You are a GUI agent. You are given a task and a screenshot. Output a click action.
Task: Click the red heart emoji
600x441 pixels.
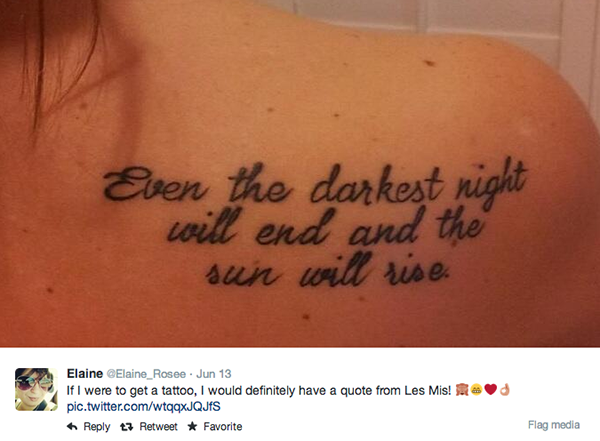pos(491,390)
